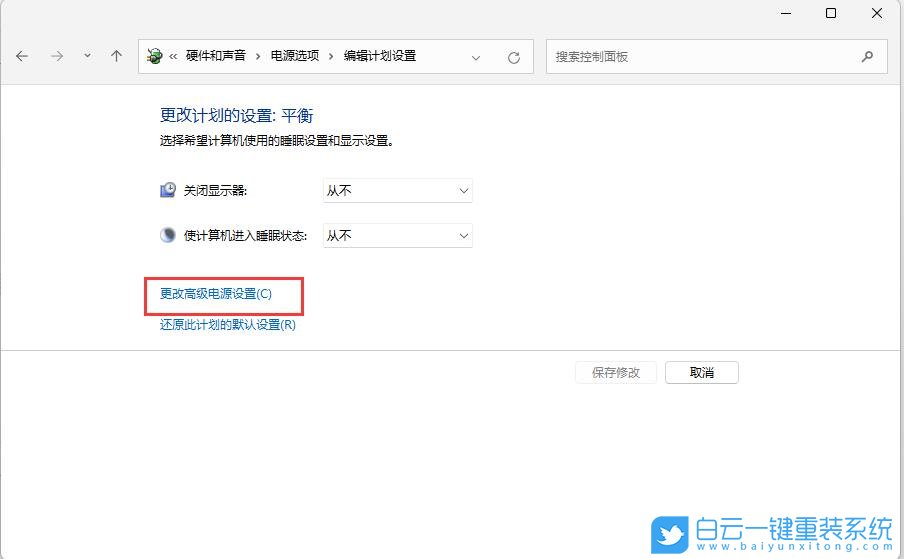Close the control panel window
The height and width of the screenshot is (559, 904).
pyautogui.click(x=877, y=13)
